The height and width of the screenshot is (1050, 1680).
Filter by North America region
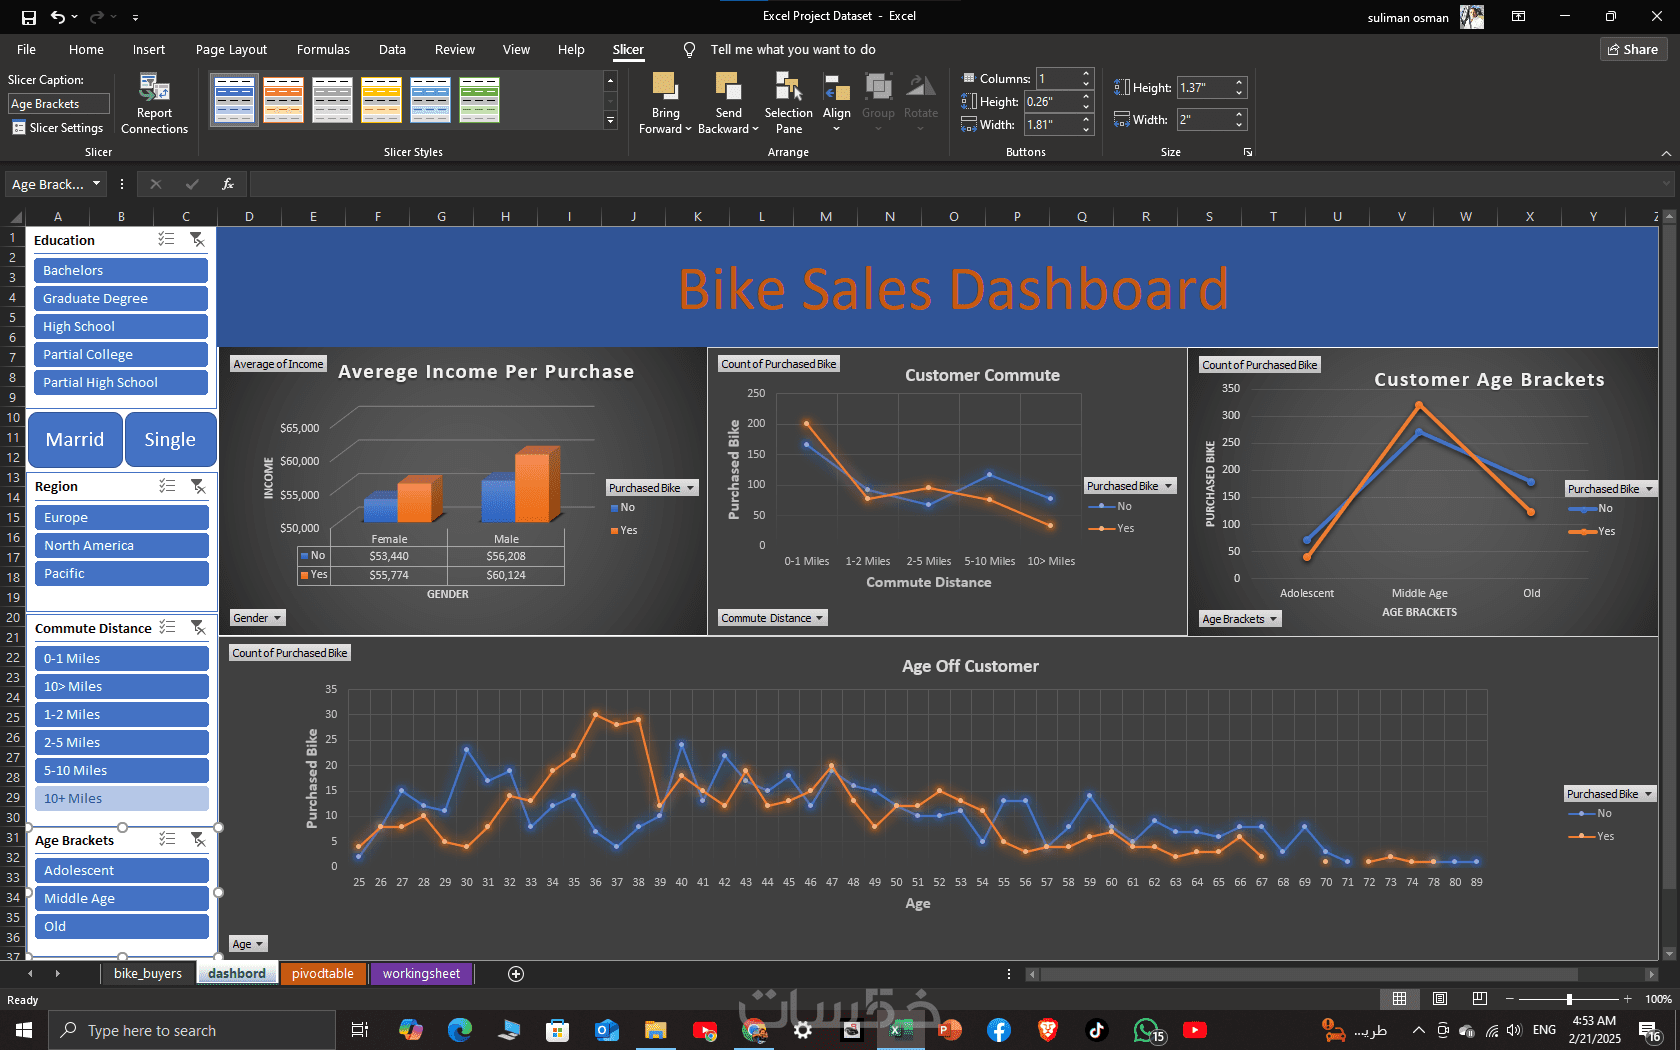(x=121, y=545)
